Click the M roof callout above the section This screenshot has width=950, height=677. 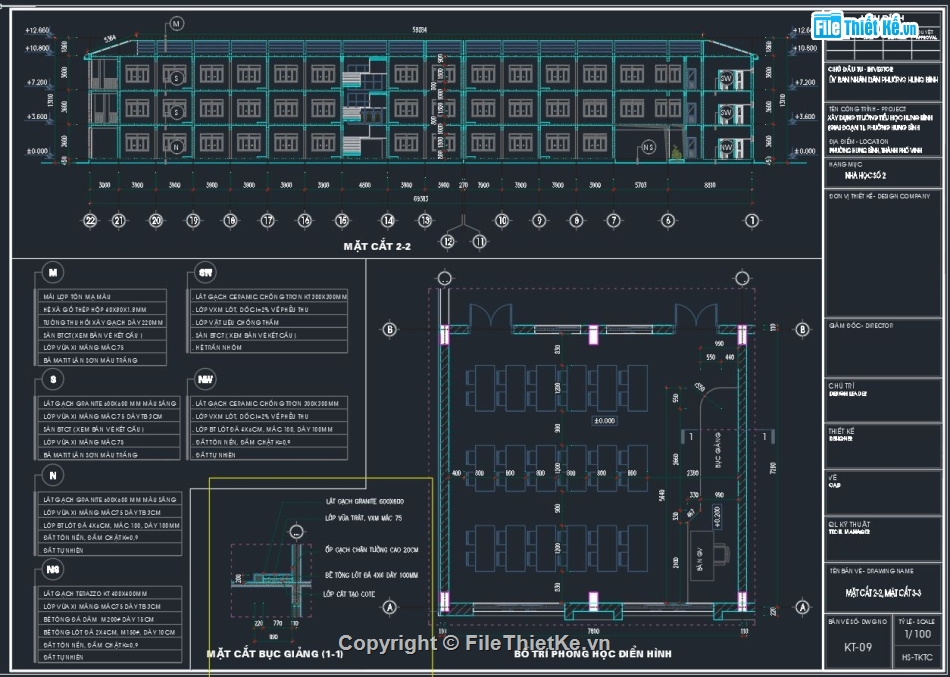click(176, 24)
